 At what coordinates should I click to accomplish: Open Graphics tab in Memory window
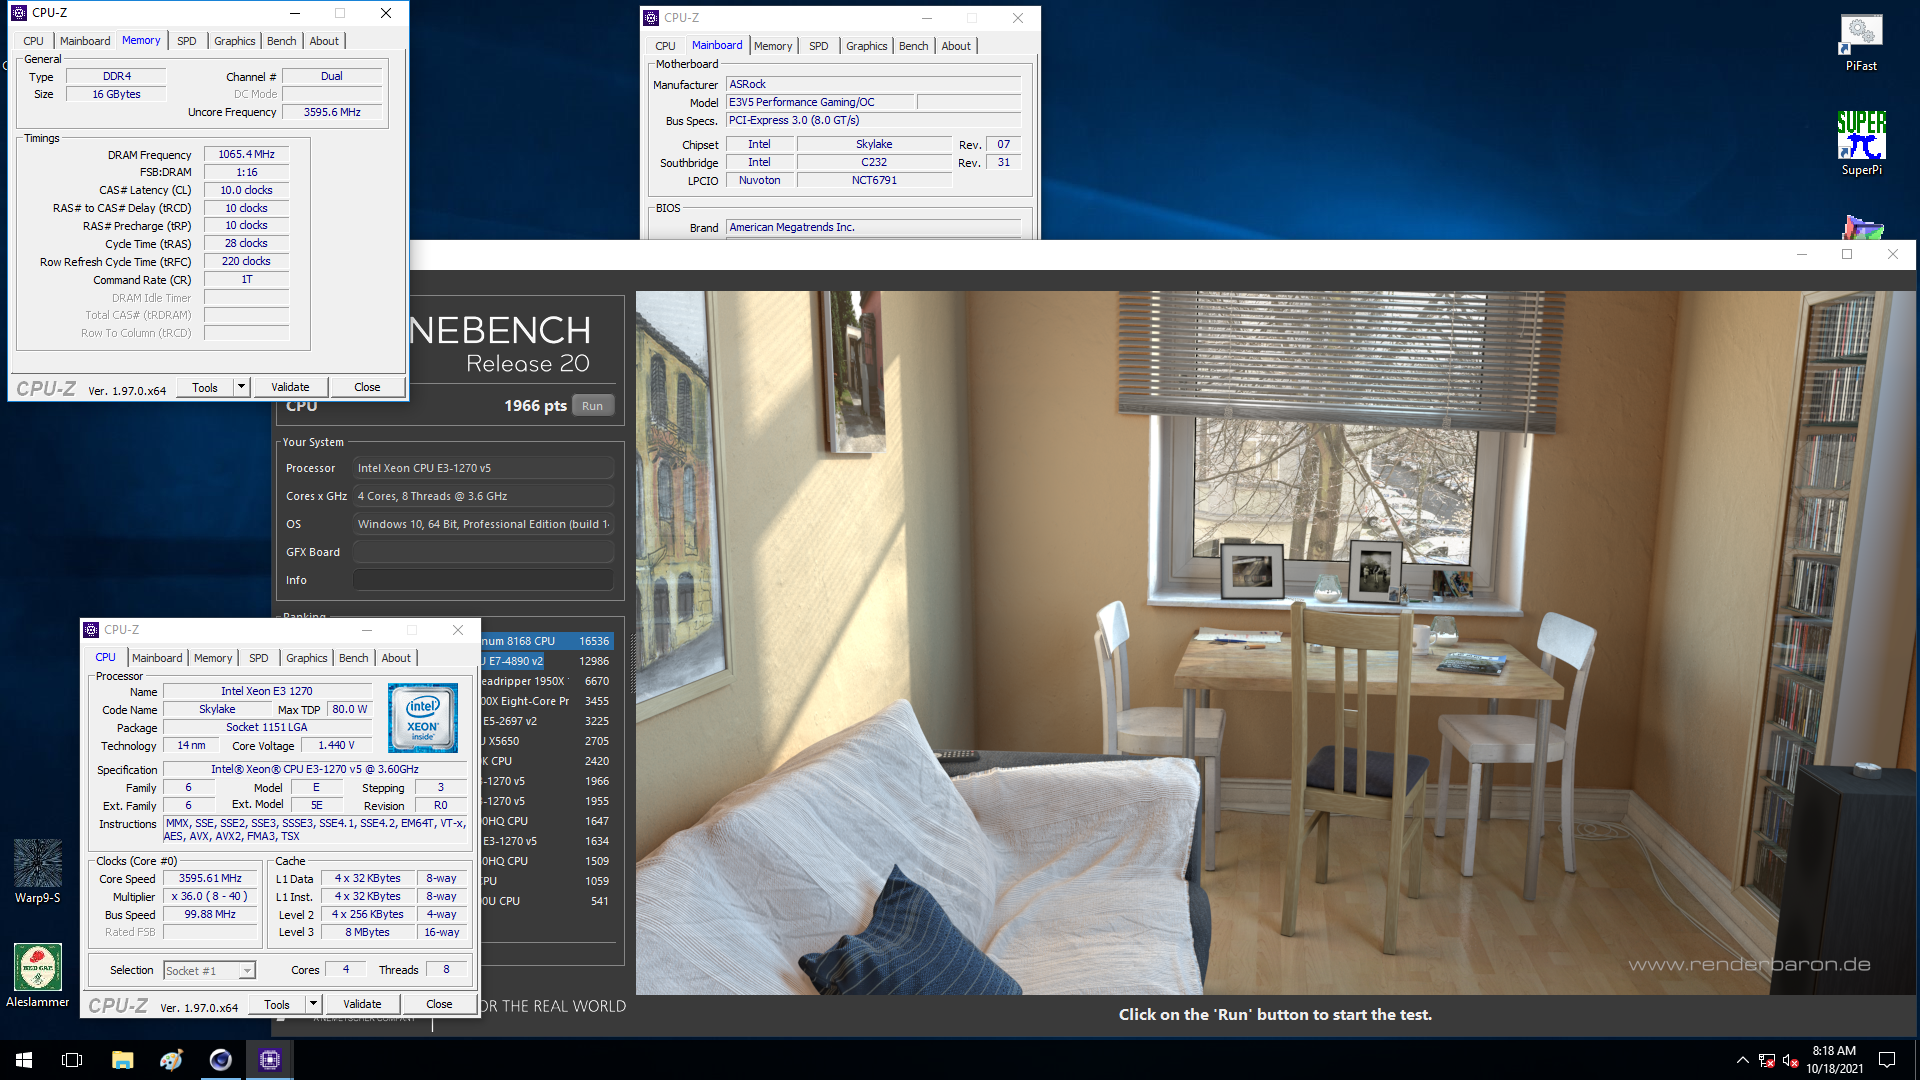pos(234,41)
